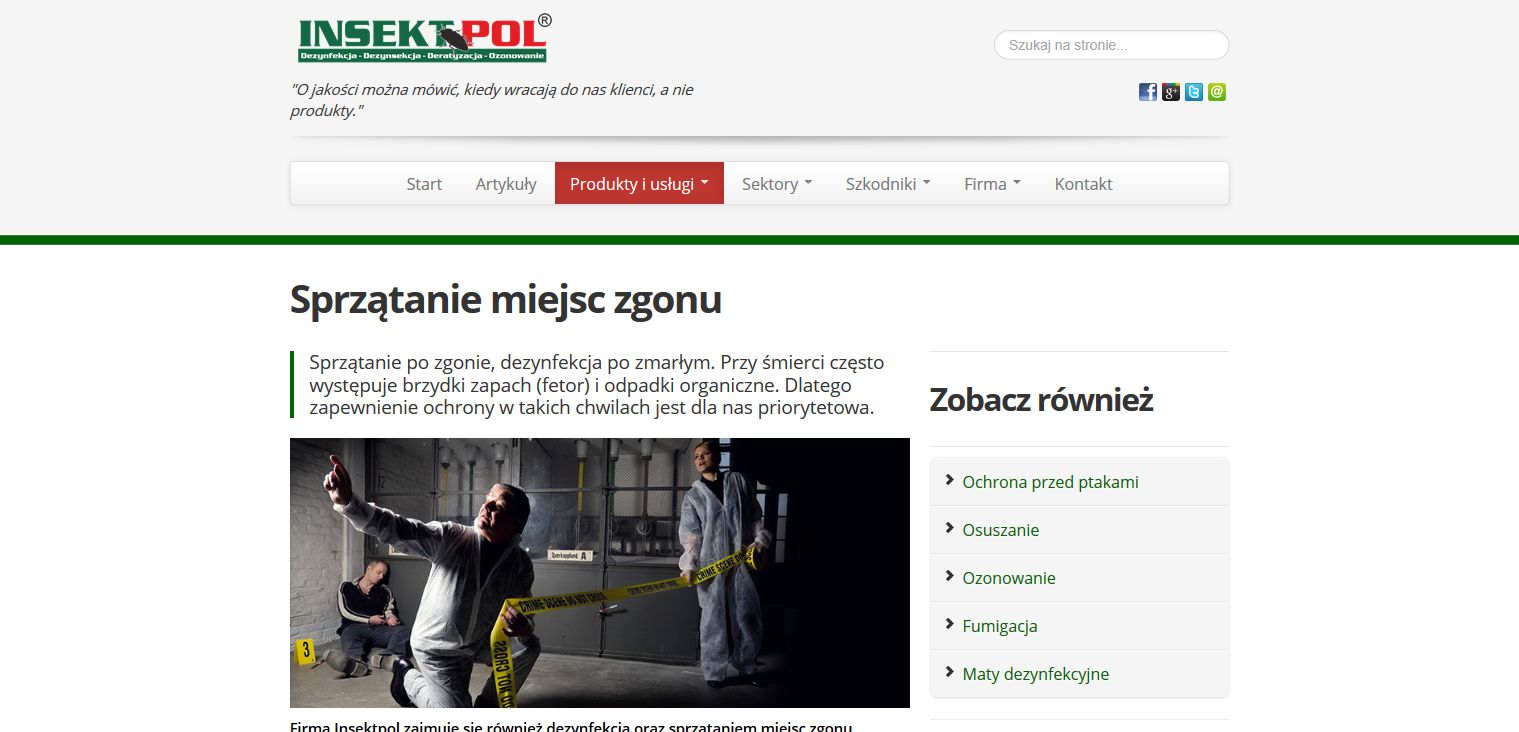Click the crime scene cleanup photo
This screenshot has height=732, width=1519.
(599, 572)
